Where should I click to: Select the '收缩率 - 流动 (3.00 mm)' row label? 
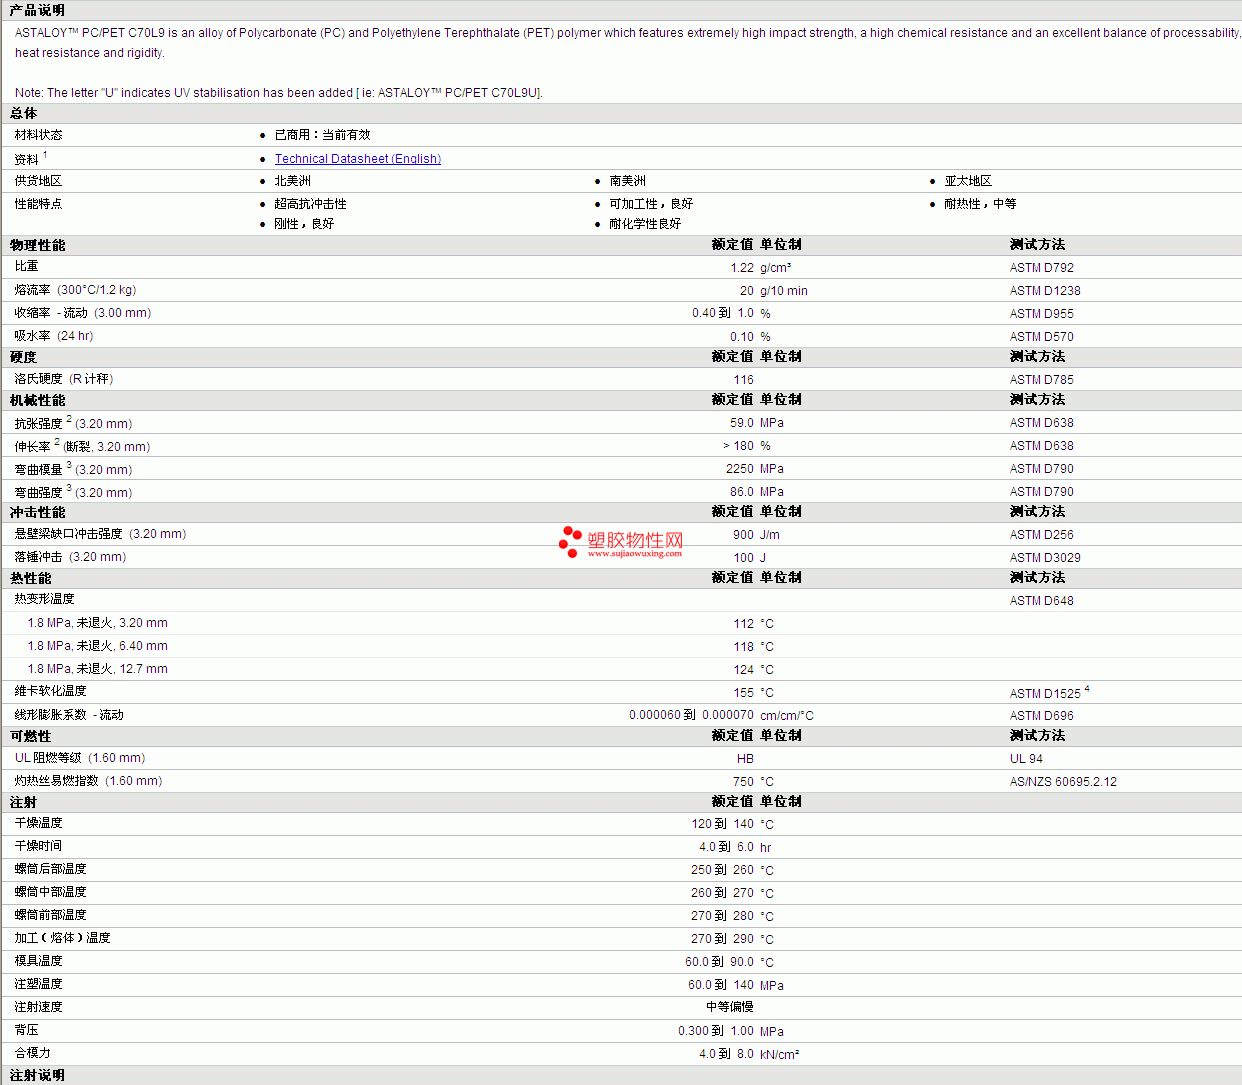click(x=83, y=313)
